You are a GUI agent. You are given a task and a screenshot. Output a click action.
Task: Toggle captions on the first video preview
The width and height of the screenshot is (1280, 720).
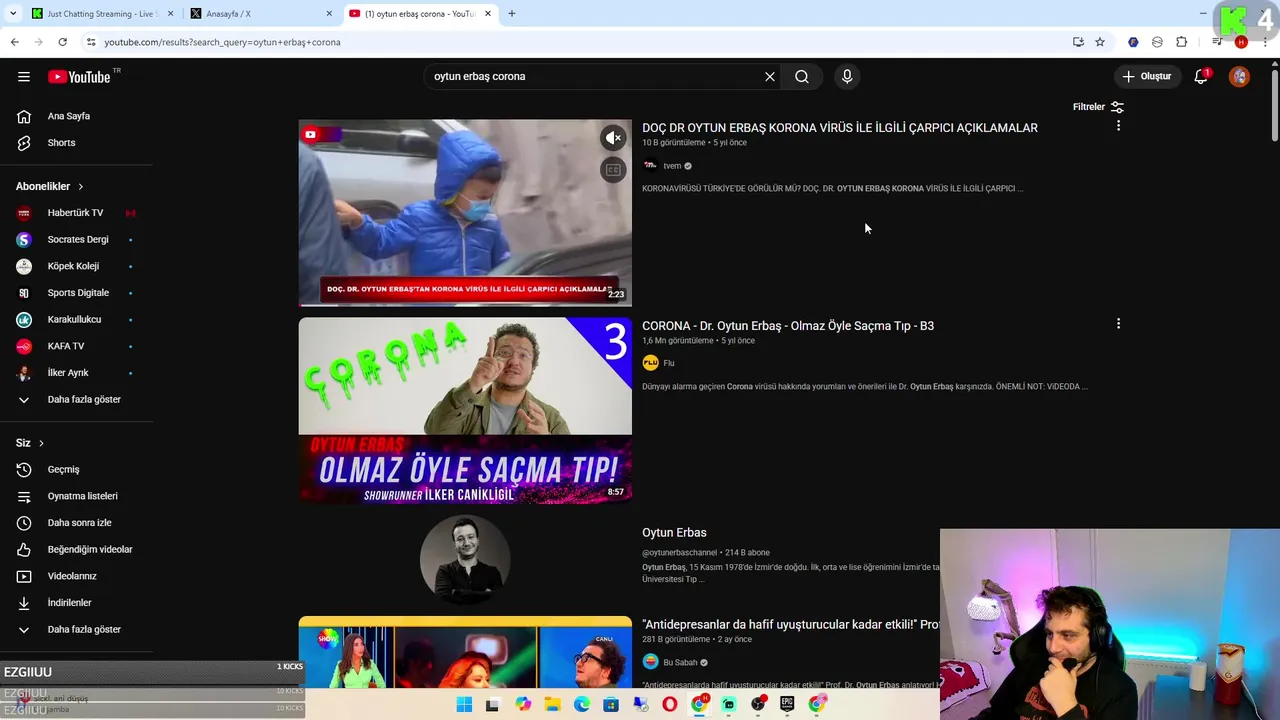(x=613, y=170)
